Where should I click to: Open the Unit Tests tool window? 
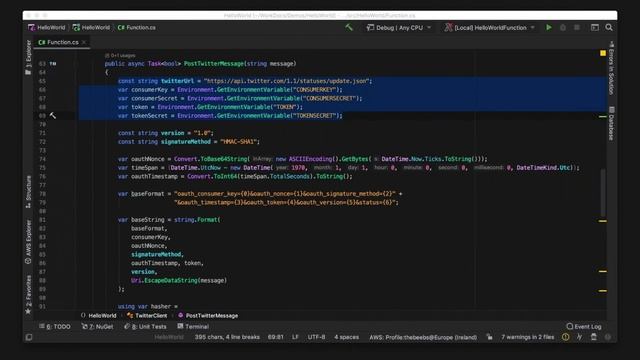click(x=145, y=327)
